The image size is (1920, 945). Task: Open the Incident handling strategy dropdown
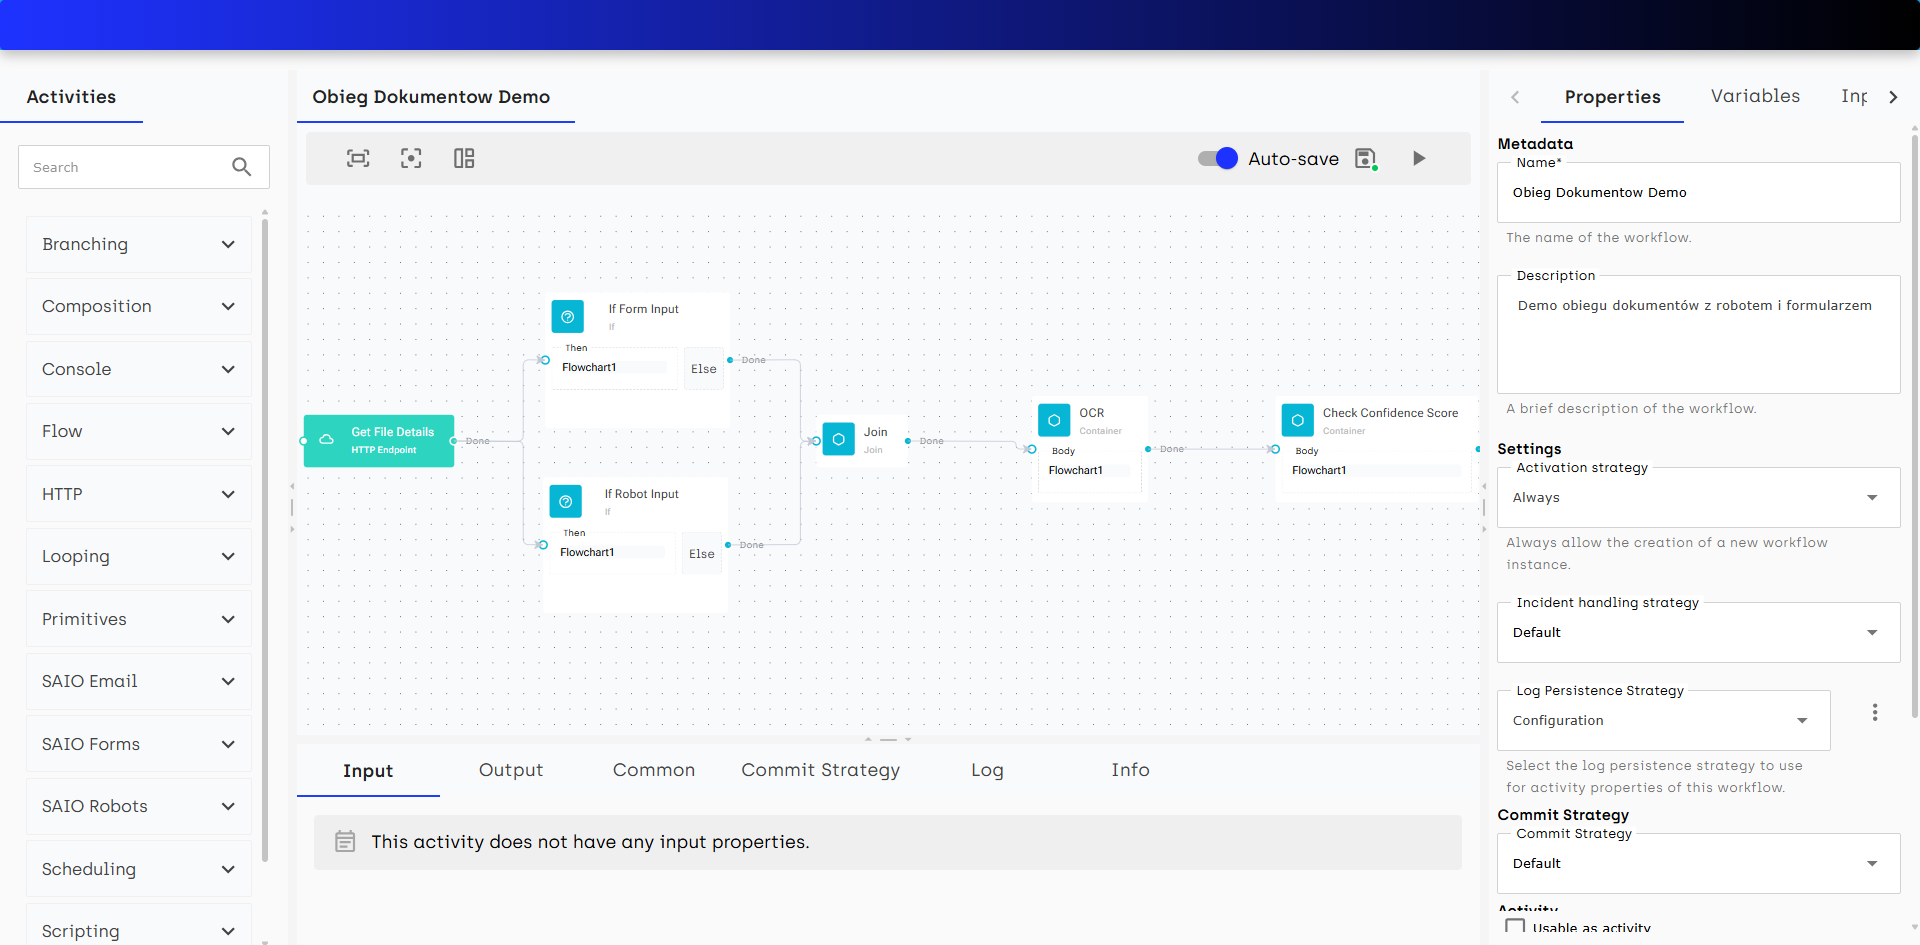1697,633
